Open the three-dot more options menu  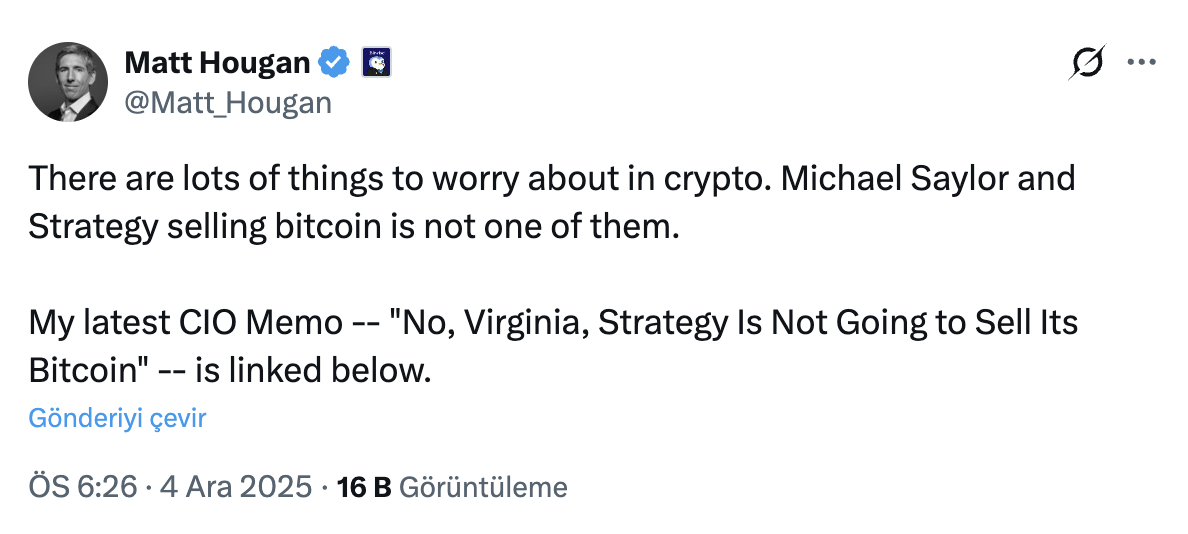click(1141, 62)
